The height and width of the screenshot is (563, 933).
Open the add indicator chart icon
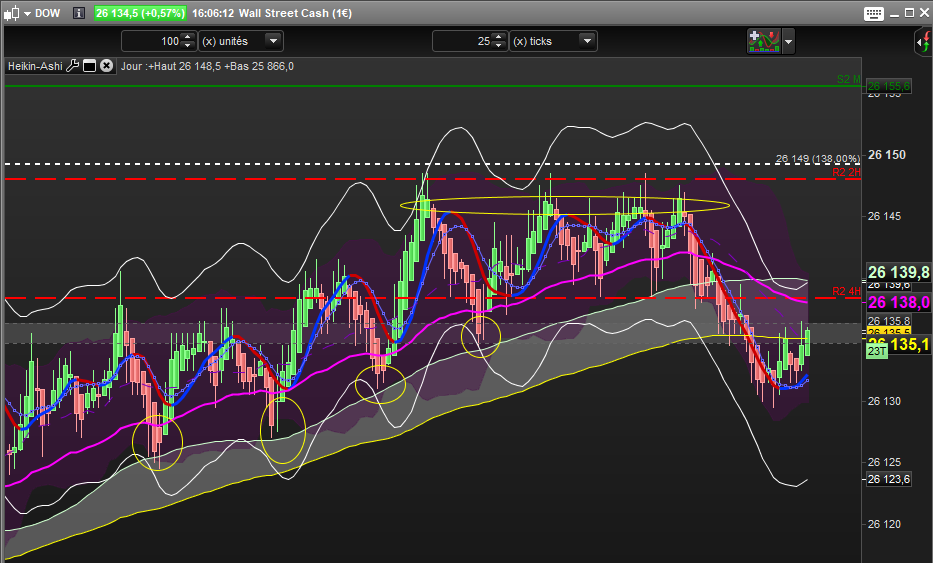[764, 42]
